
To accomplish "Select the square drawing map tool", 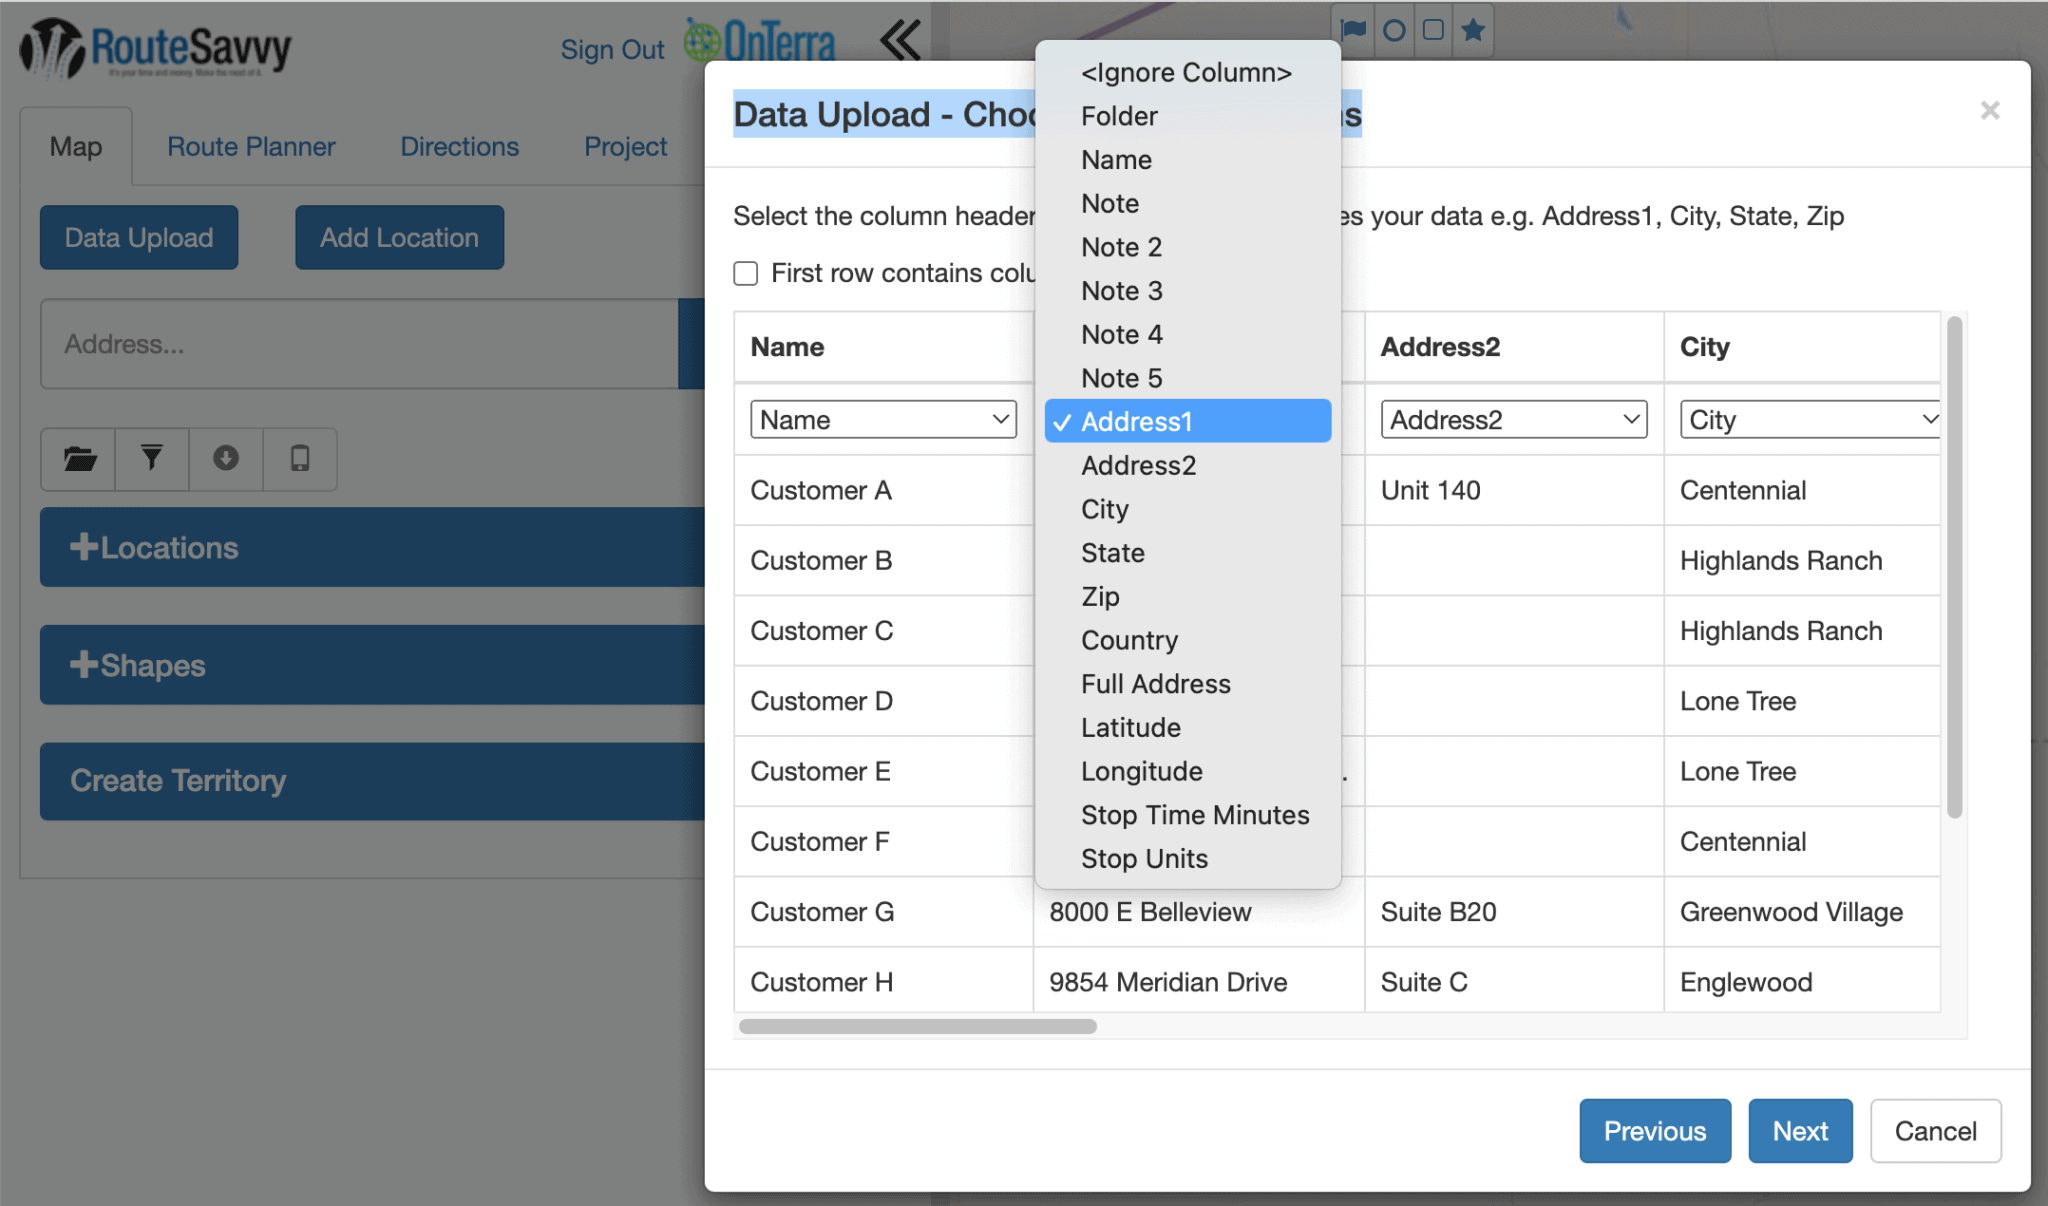I will 1433,30.
